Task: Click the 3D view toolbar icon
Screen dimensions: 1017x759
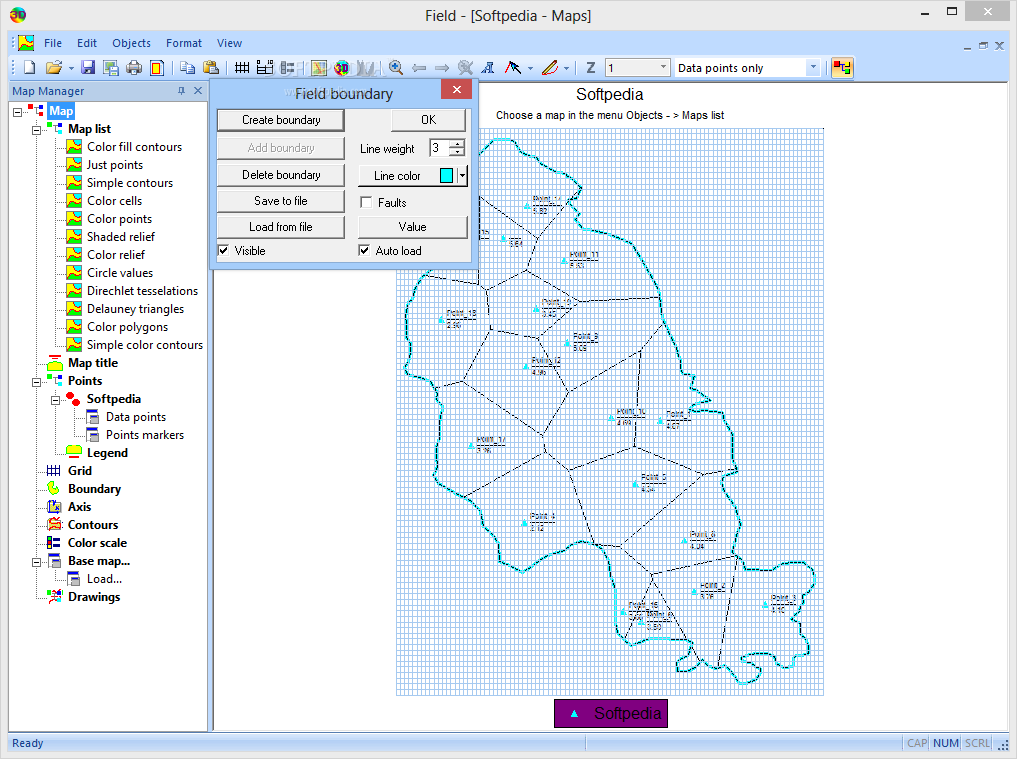Action: [342, 67]
